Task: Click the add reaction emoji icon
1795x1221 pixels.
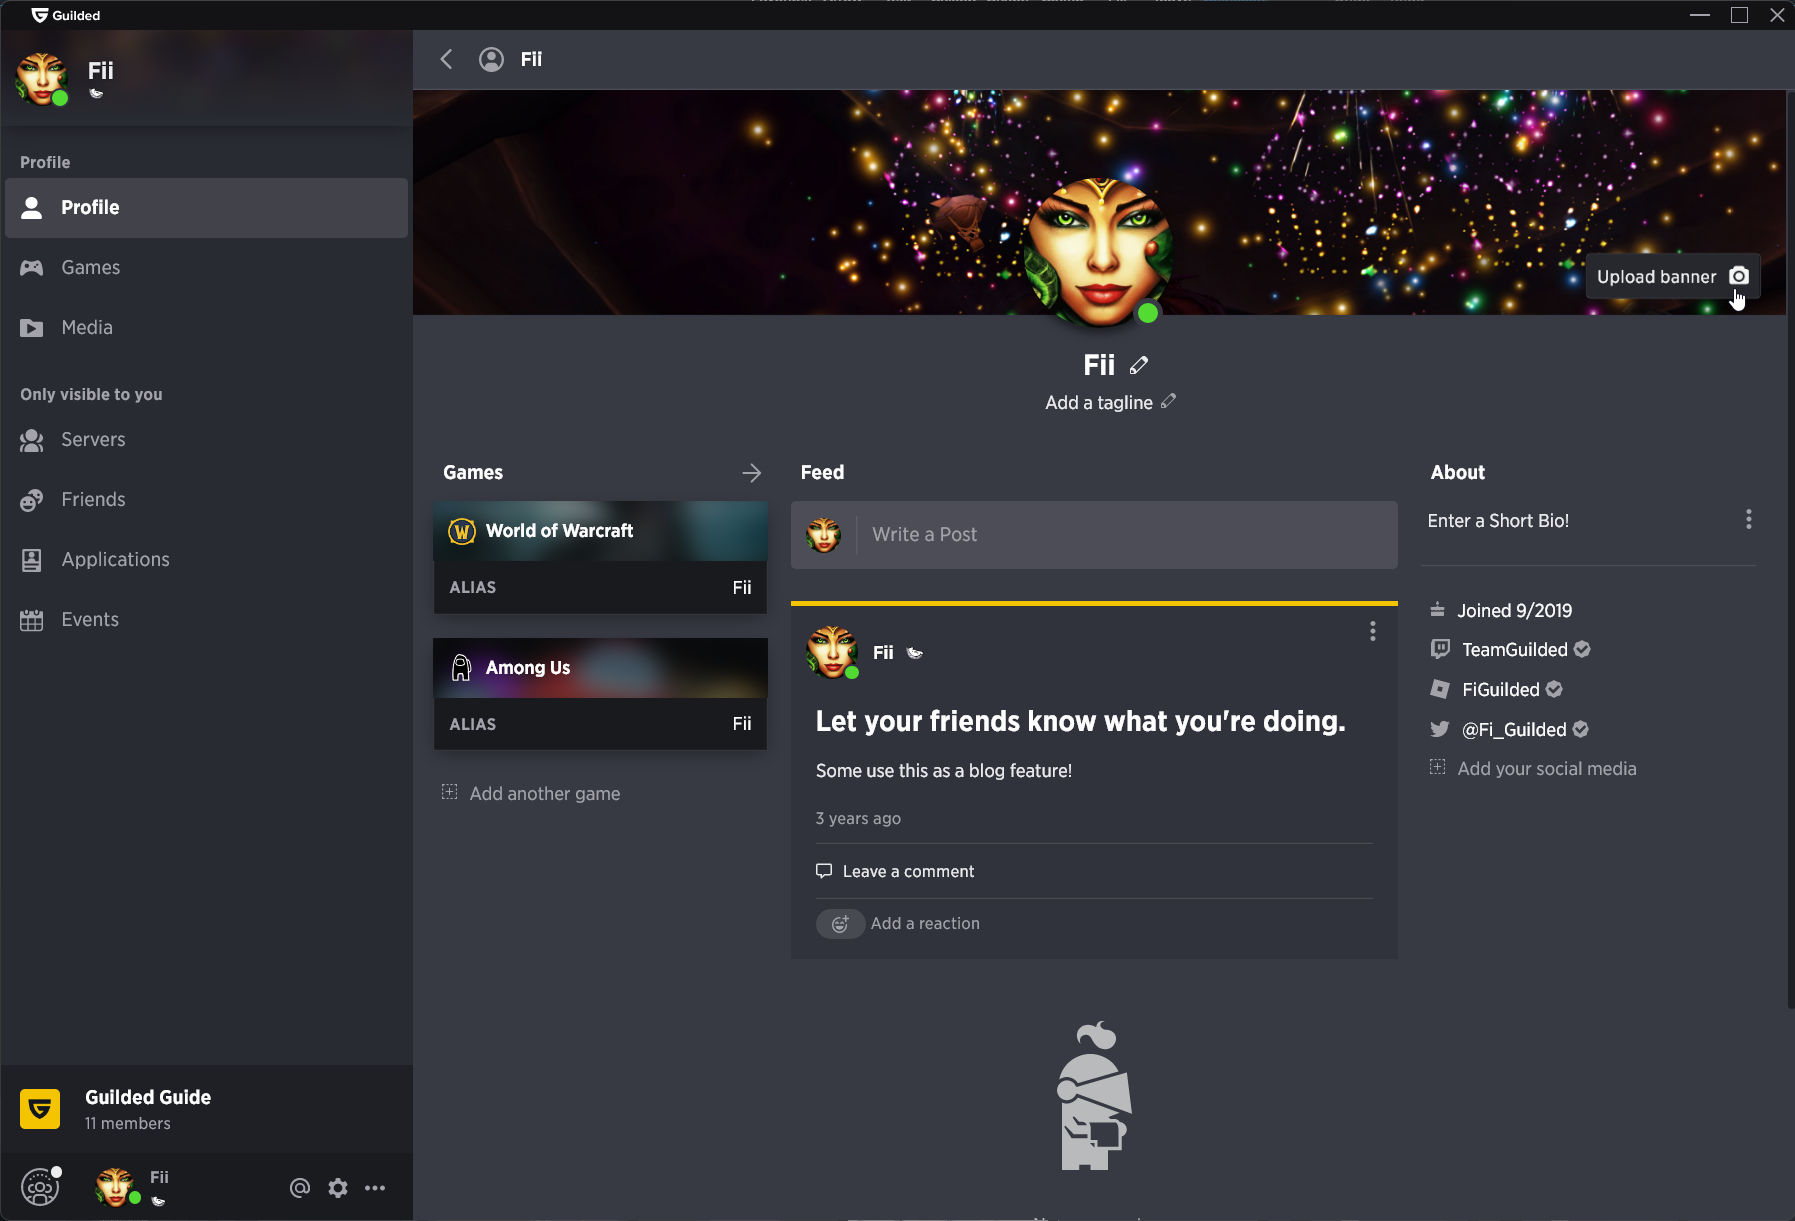Action: click(840, 924)
